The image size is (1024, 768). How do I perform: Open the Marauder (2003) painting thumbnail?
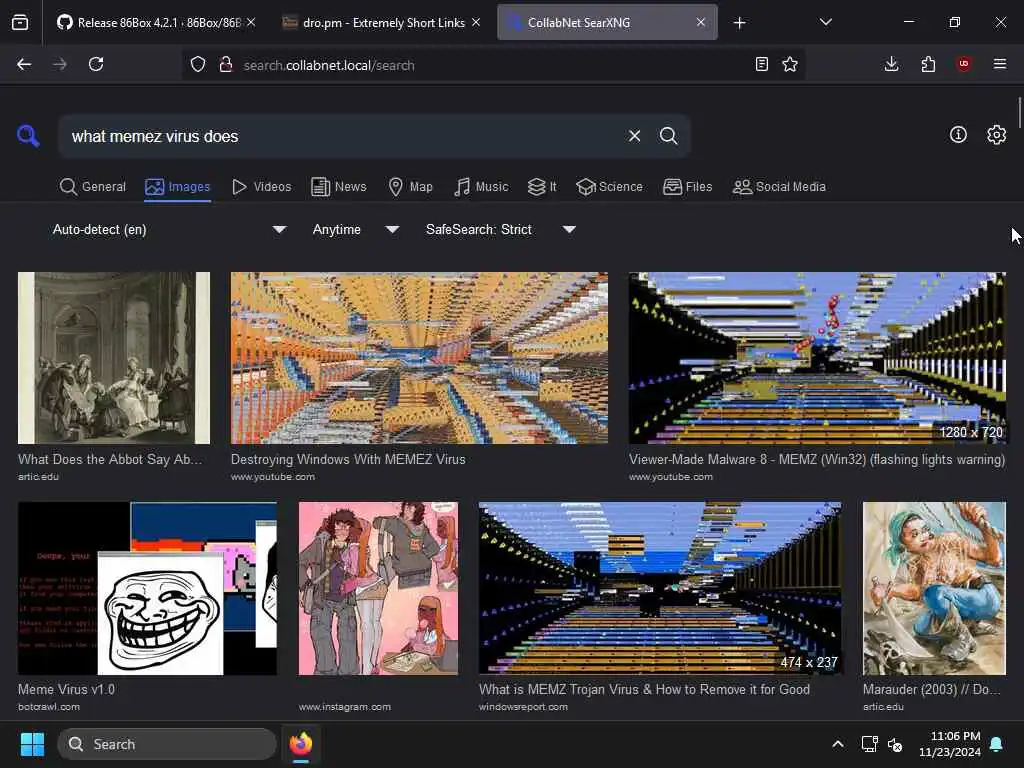pyautogui.click(x=934, y=588)
